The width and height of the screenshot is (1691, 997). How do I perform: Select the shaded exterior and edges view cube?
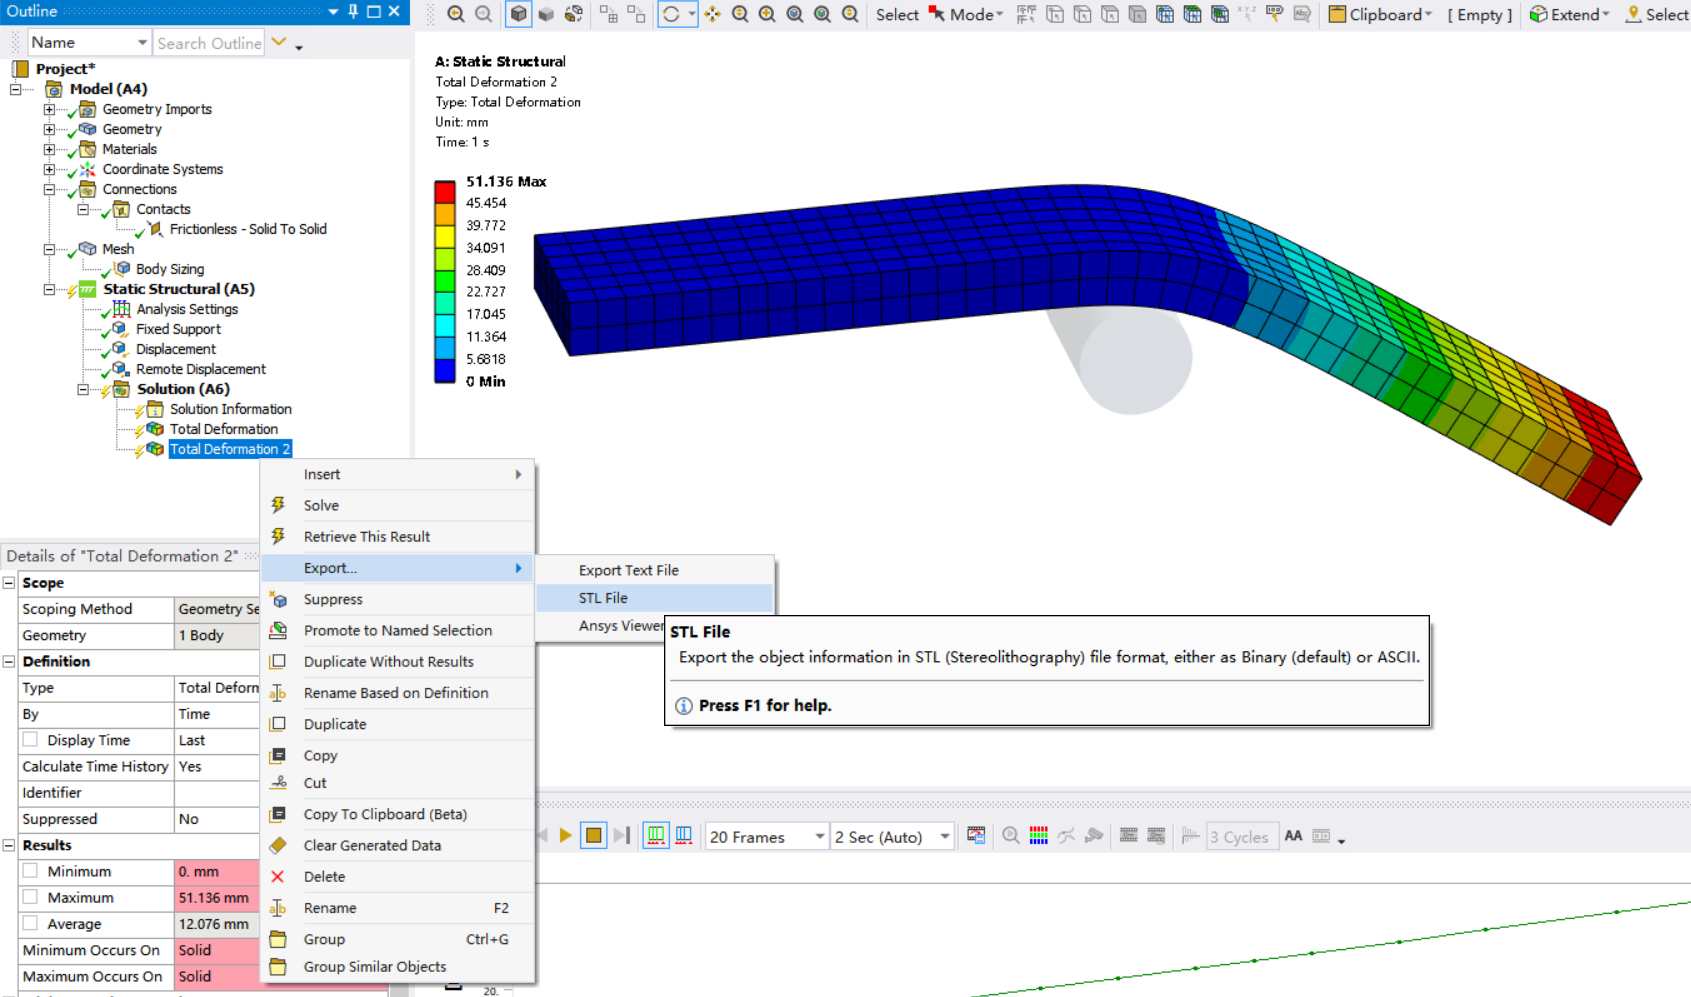coord(518,14)
